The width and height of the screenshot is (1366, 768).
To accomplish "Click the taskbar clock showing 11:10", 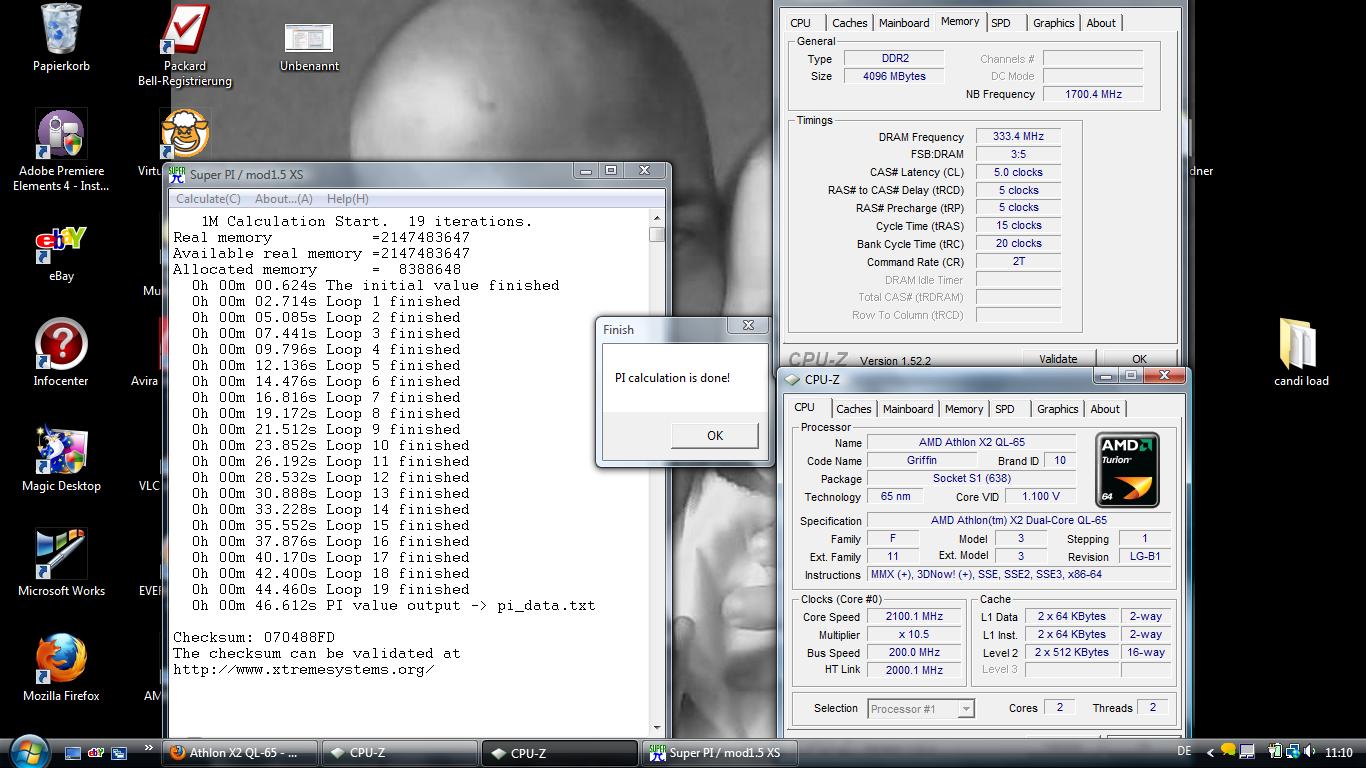I will click(1338, 753).
